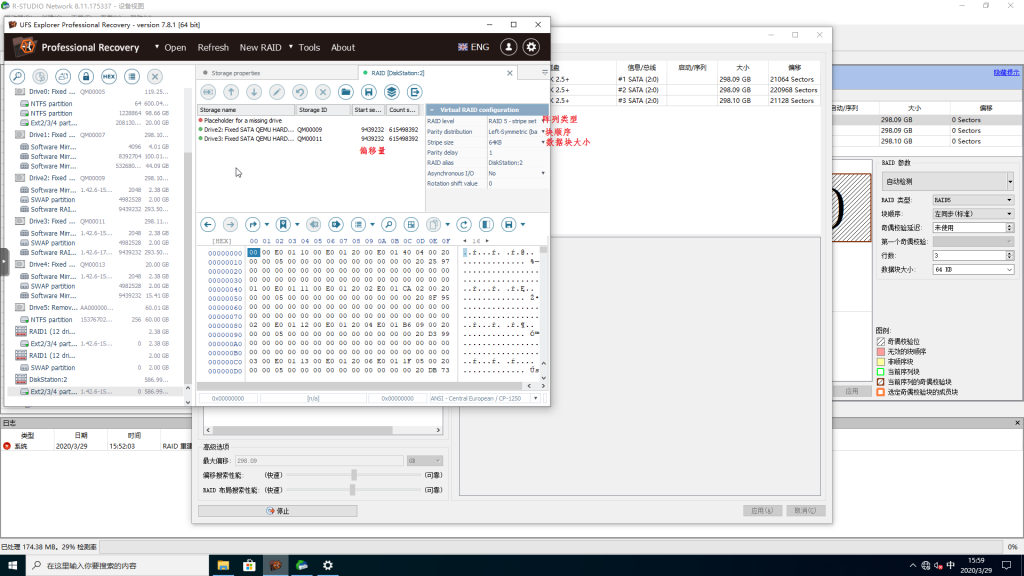Open the user account icon in header
Screen dimensions: 1024x576
(x=509, y=47)
